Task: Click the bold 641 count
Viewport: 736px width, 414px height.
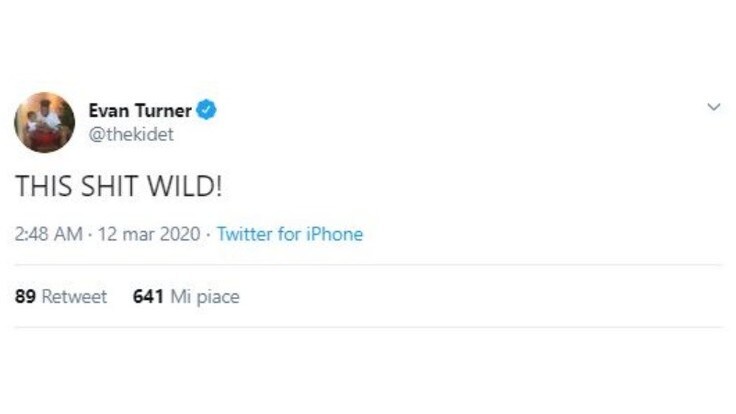Action: click(x=148, y=297)
